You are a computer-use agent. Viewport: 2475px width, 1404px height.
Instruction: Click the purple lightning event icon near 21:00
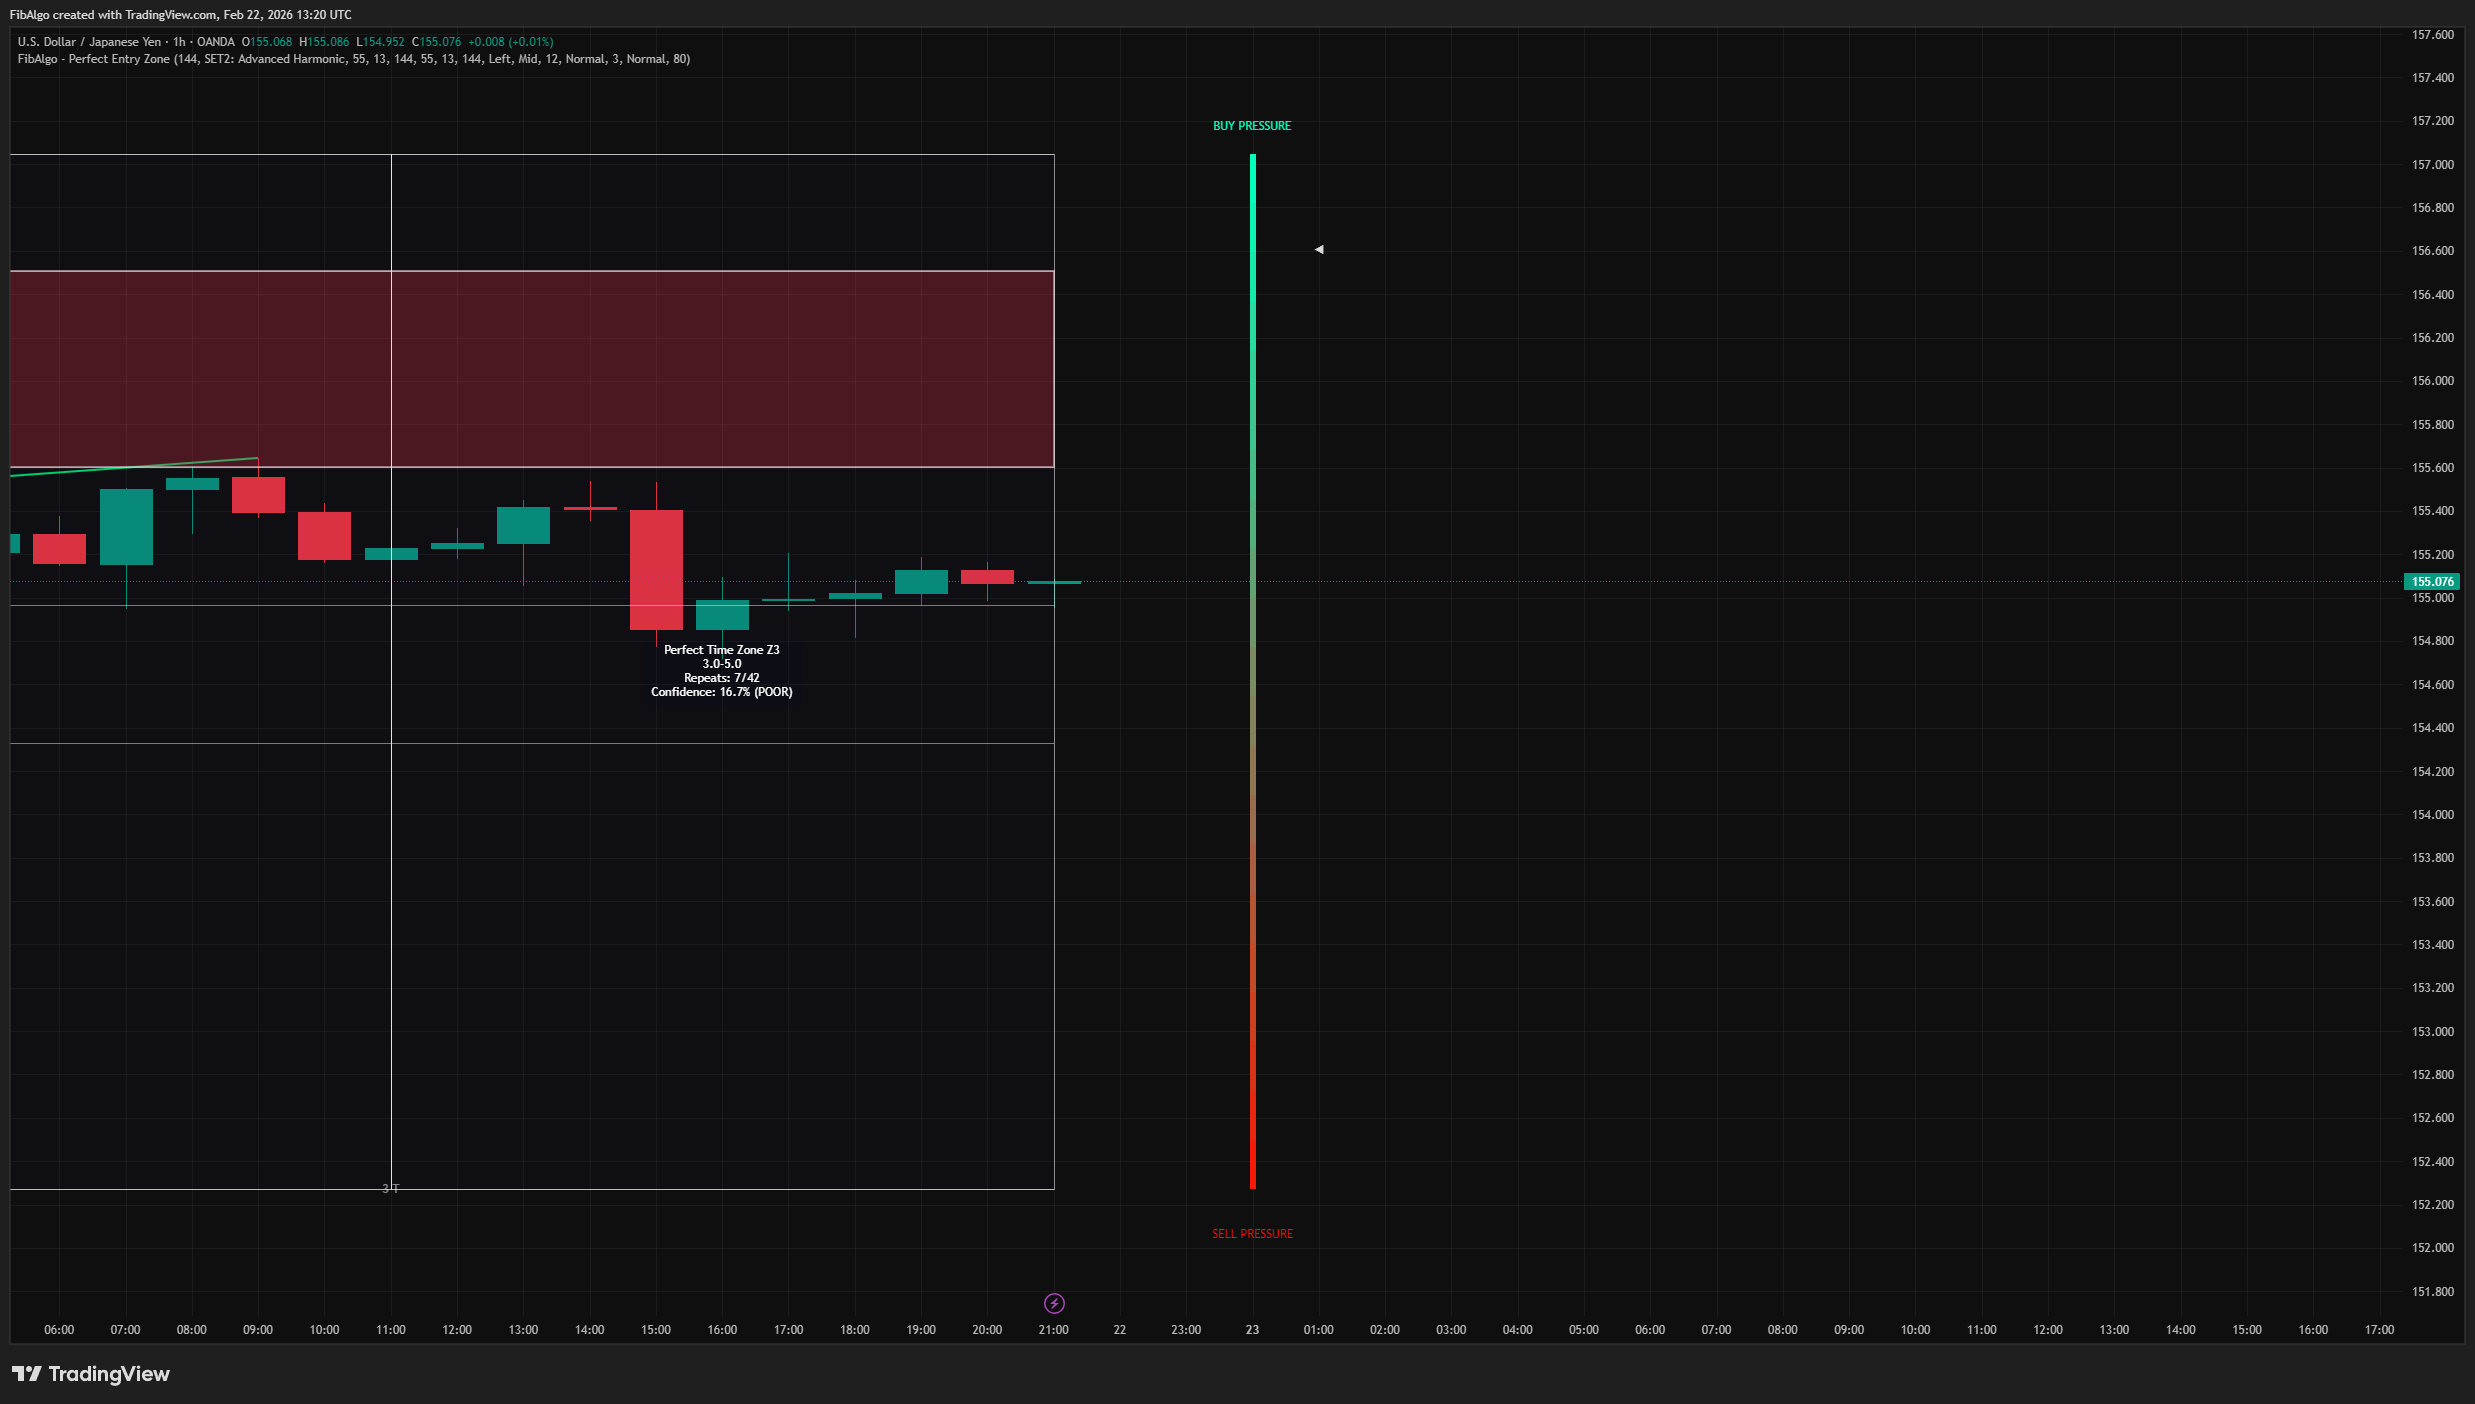coord(1055,1303)
